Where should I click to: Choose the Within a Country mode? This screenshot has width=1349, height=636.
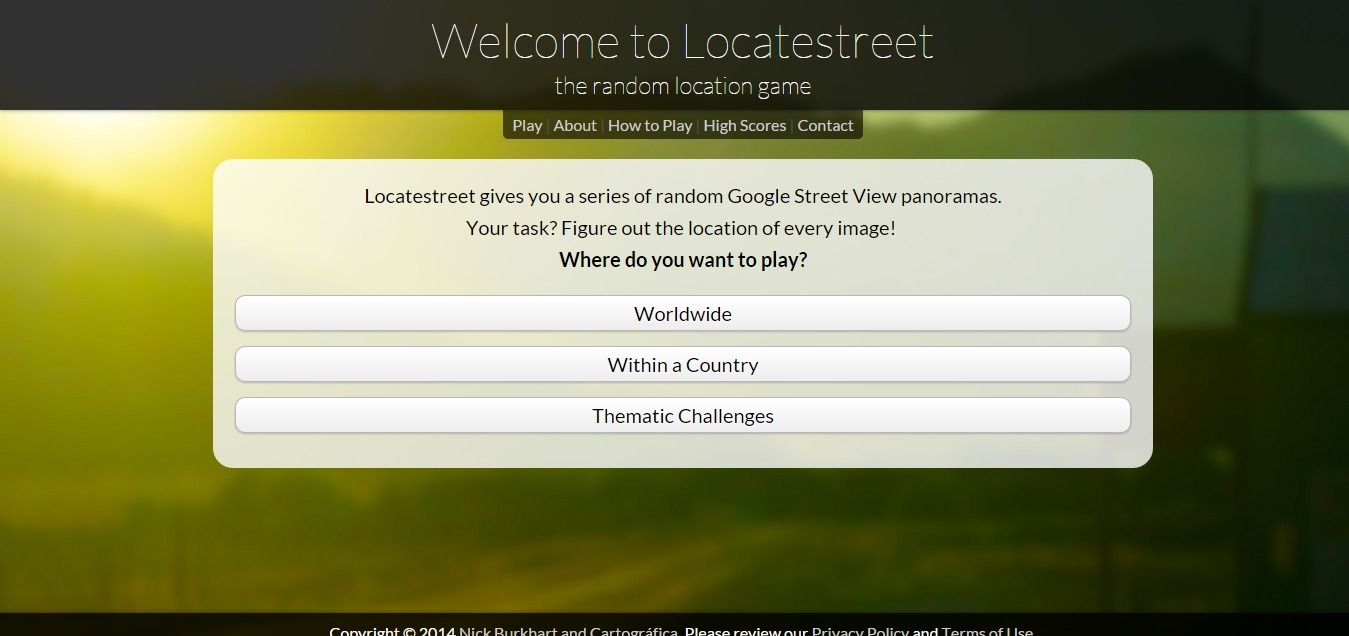[x=682, y=364]
